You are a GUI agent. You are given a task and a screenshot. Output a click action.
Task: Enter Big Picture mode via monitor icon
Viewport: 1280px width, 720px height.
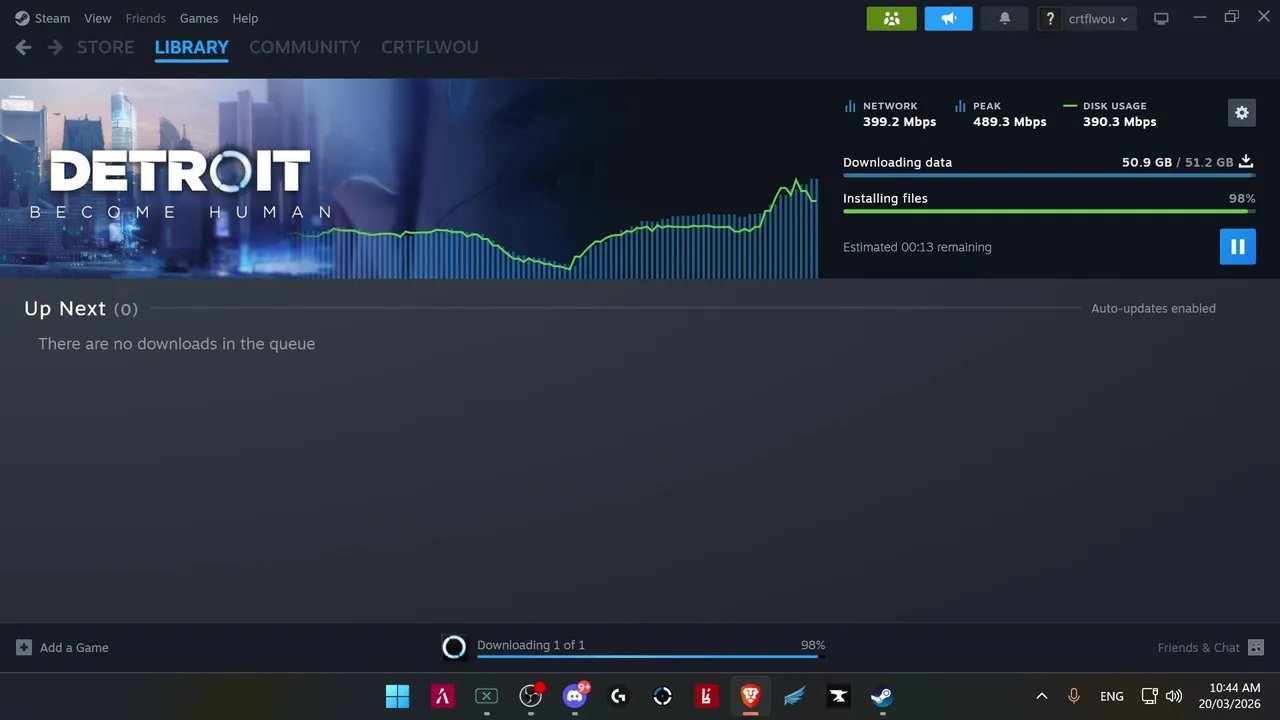pos(1161,18)
